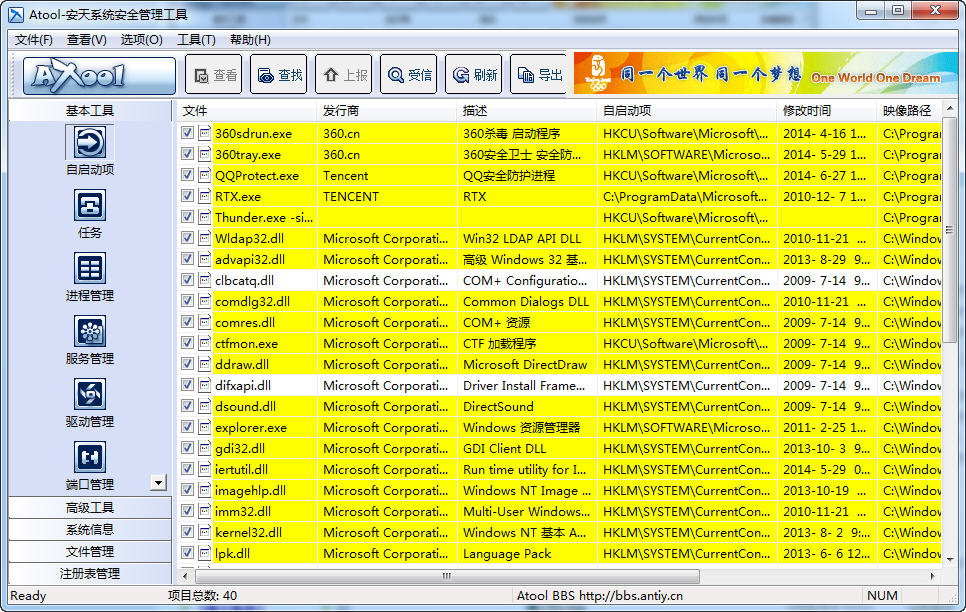Expand the 文件管理 file management section
This screenshot has height=612, width=966.
[x=90, y=552]
